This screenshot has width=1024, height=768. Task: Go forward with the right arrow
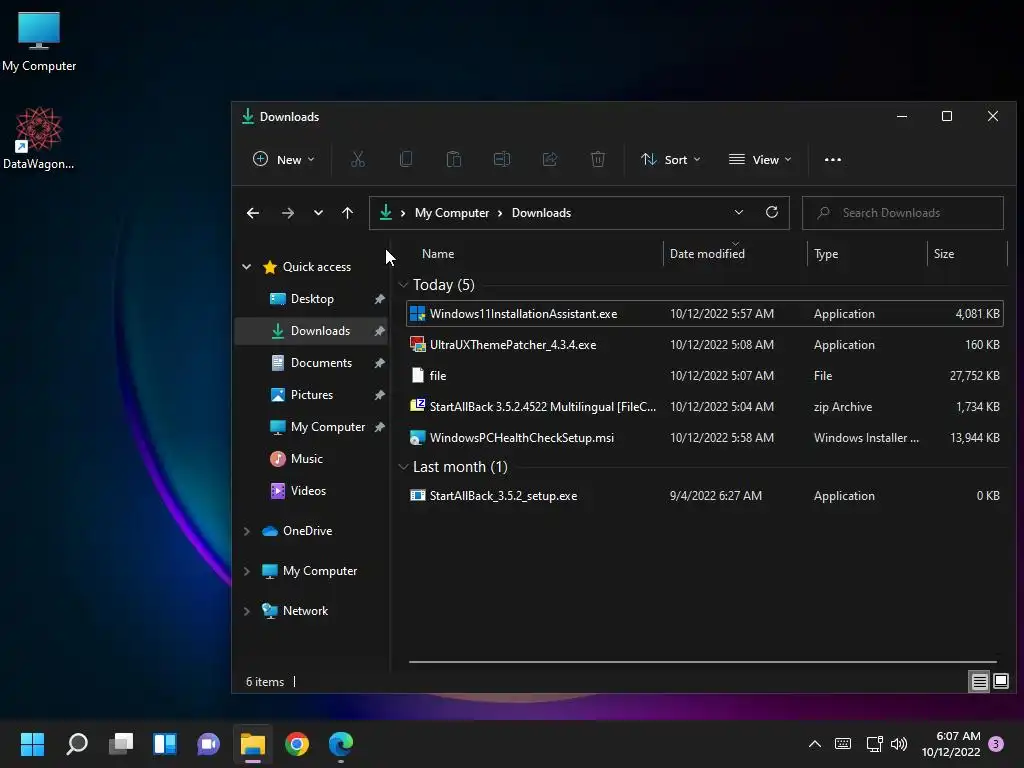click(287, 213)
